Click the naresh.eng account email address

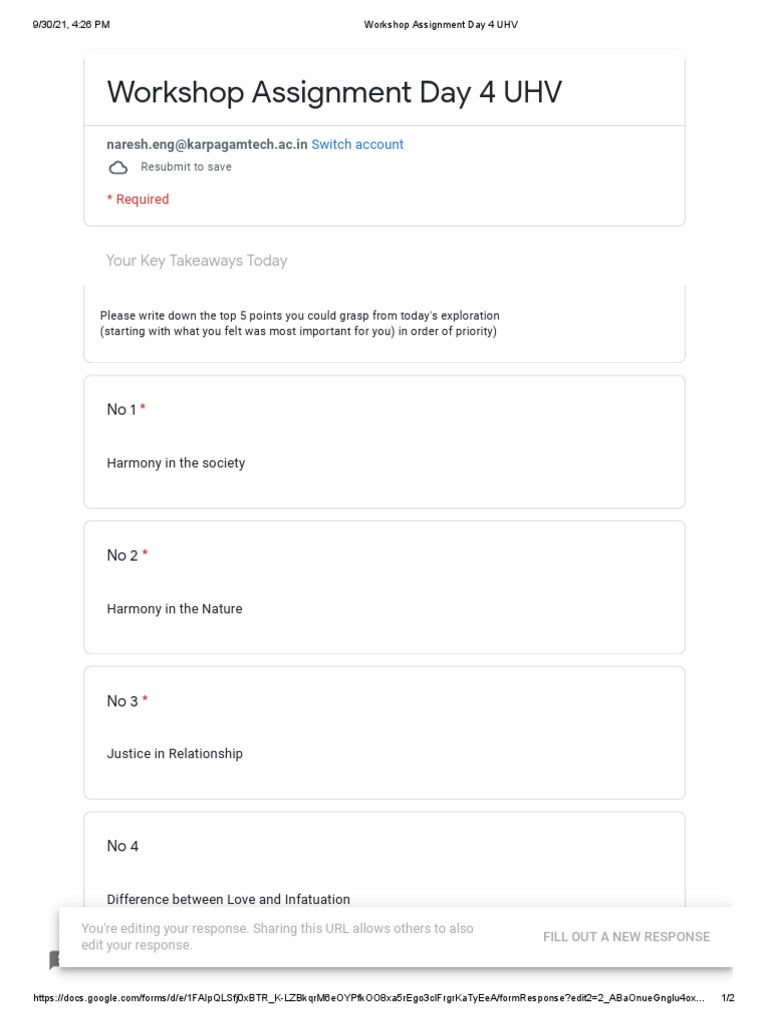pyautogui.click(x=207, y=145)
